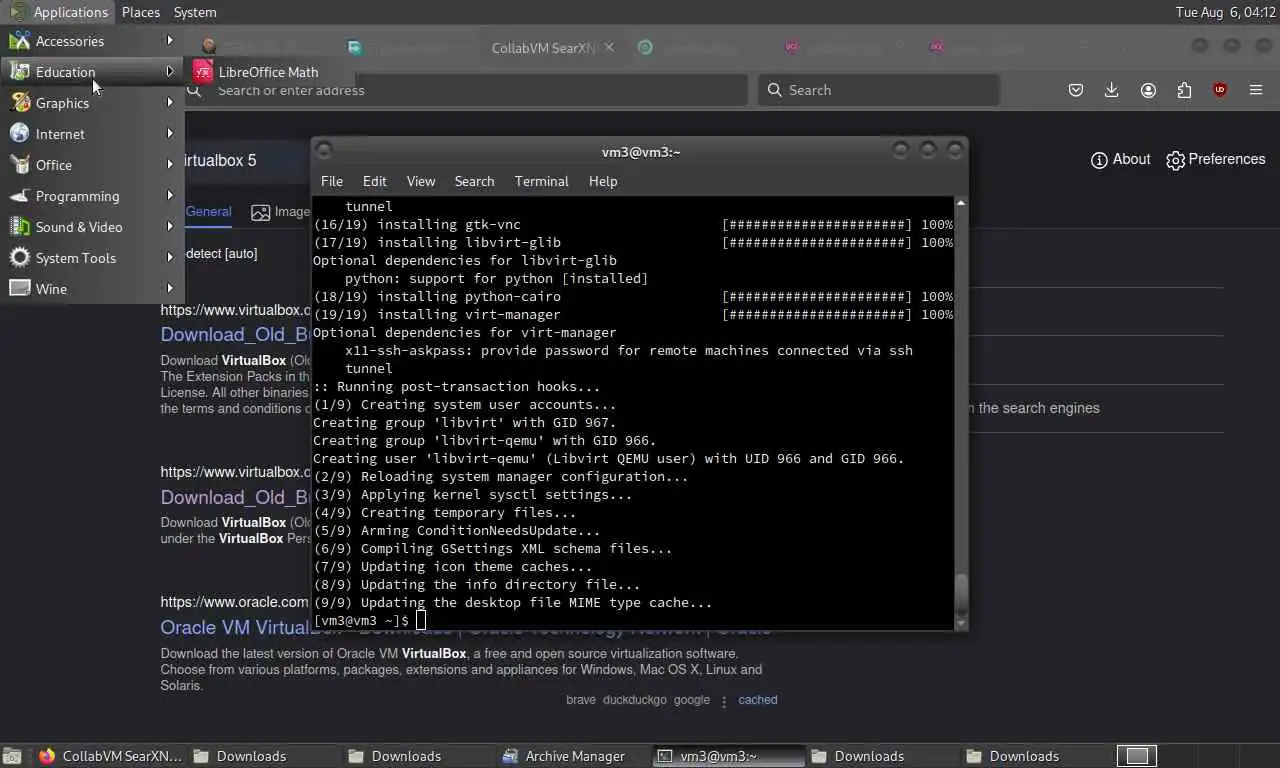1280x768 pixels.
Task: Click the Graphics palette icon
Action: pyautogui.click(x=20, y=103)
